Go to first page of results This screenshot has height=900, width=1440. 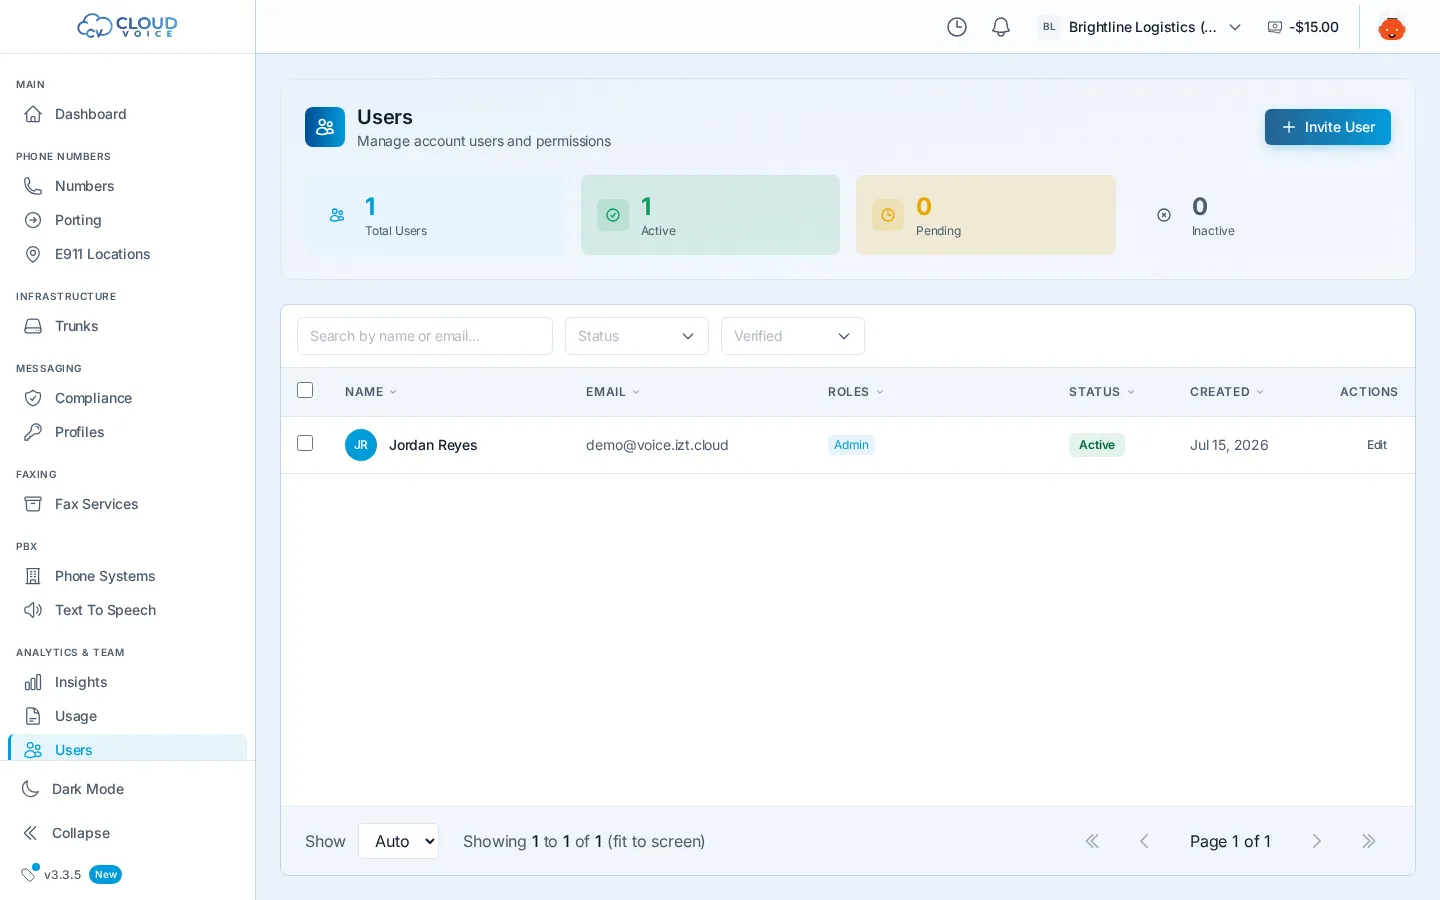pos(1092,841)
